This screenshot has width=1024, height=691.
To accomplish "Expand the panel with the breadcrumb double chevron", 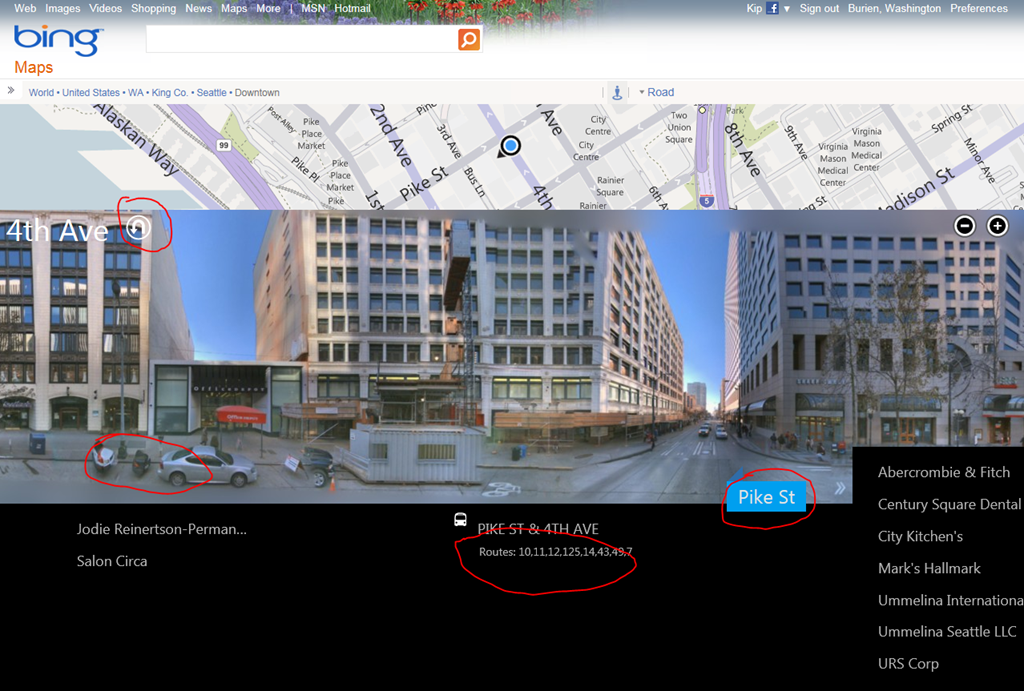I will [x=11, y=91].
